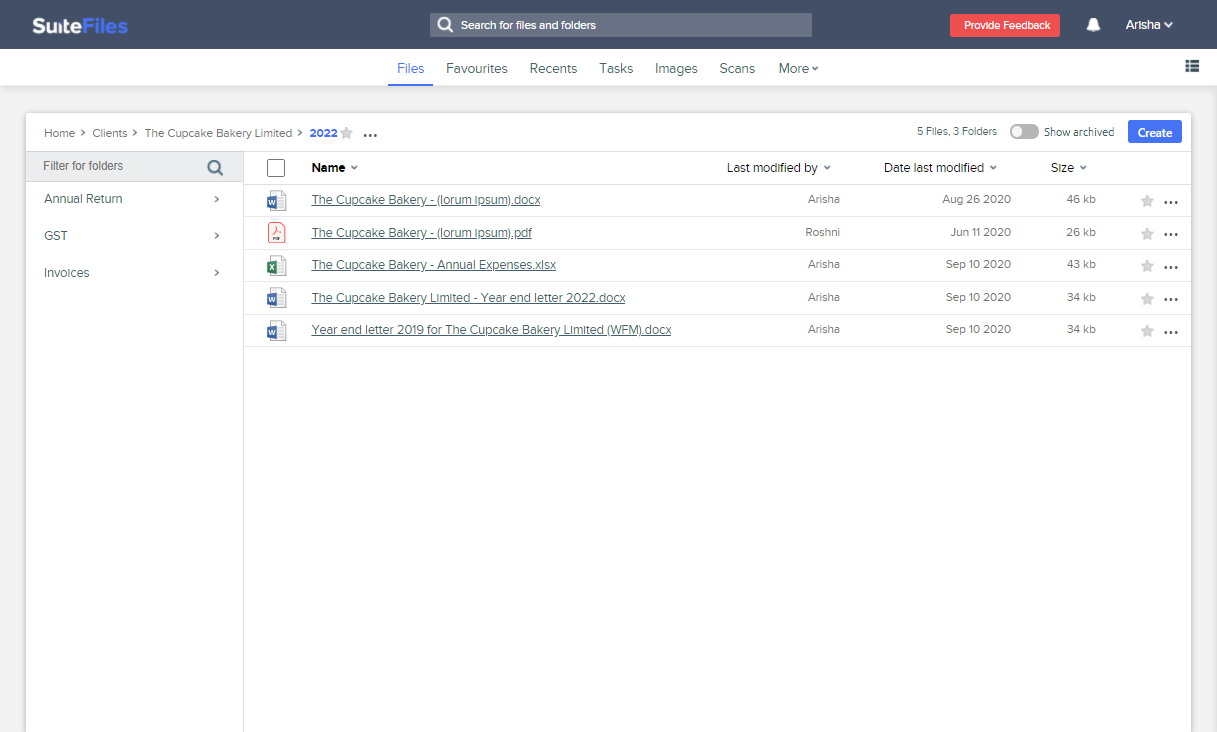Expand the Invoices folder in the sidebar
This screenshot has height=732, width=1217.
pyautogui.click(x=215, y=272)
